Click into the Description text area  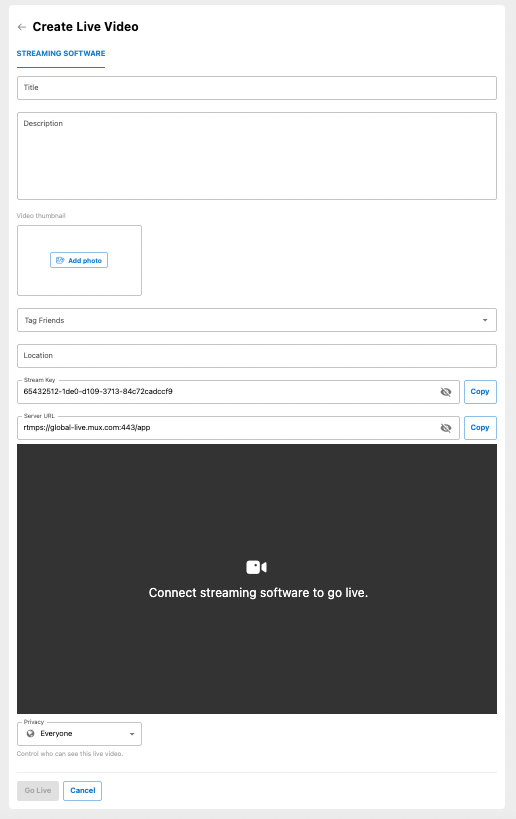(256, 156)
